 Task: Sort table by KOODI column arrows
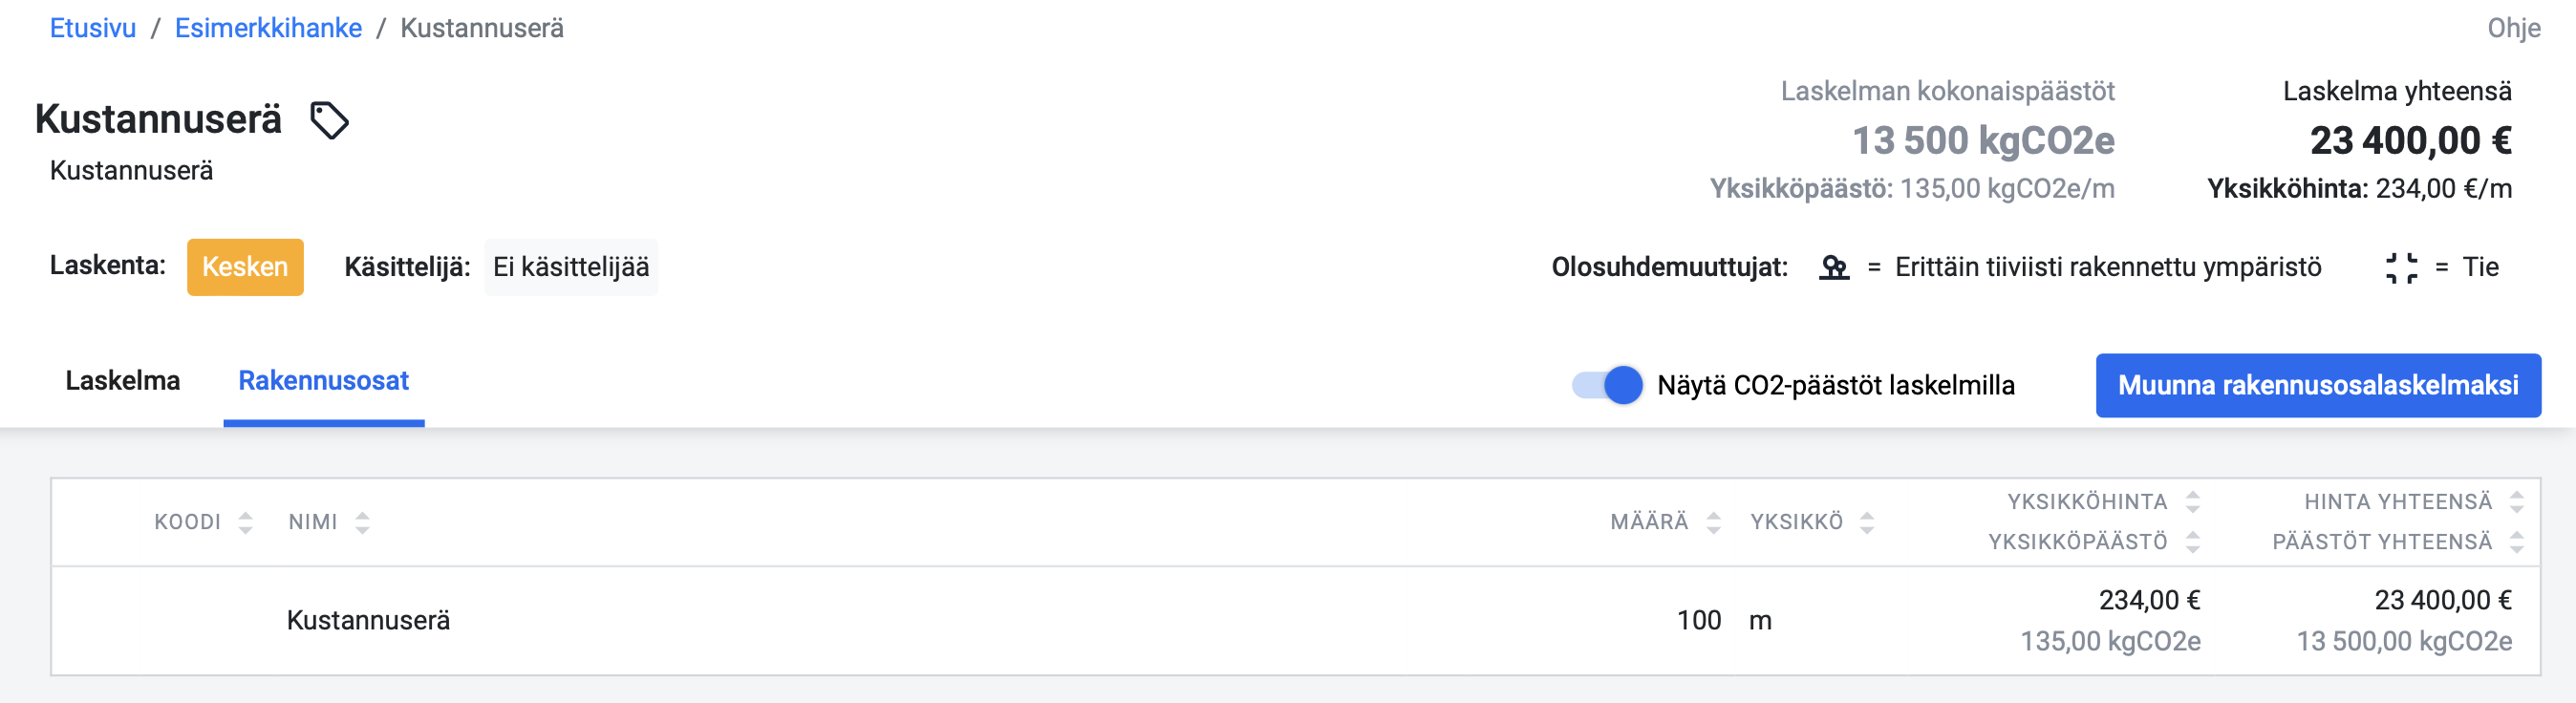pos(246,522)
